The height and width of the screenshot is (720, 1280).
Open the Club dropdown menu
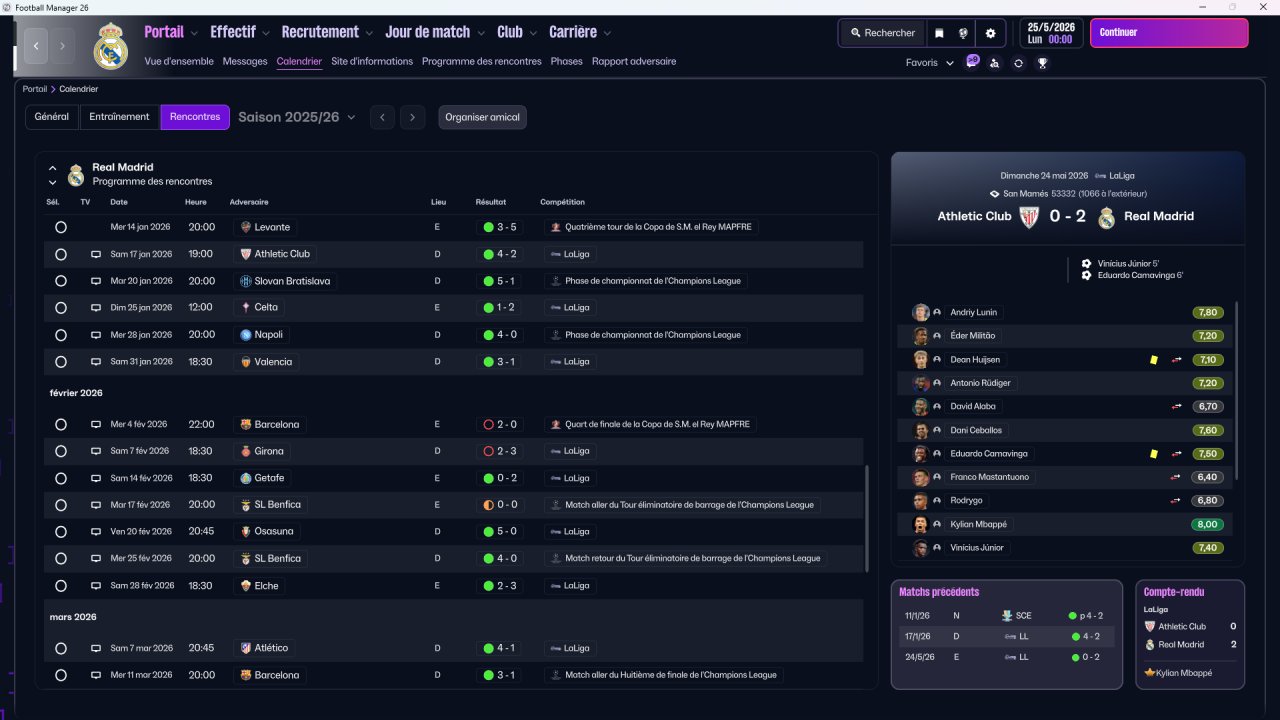[517, 32]
